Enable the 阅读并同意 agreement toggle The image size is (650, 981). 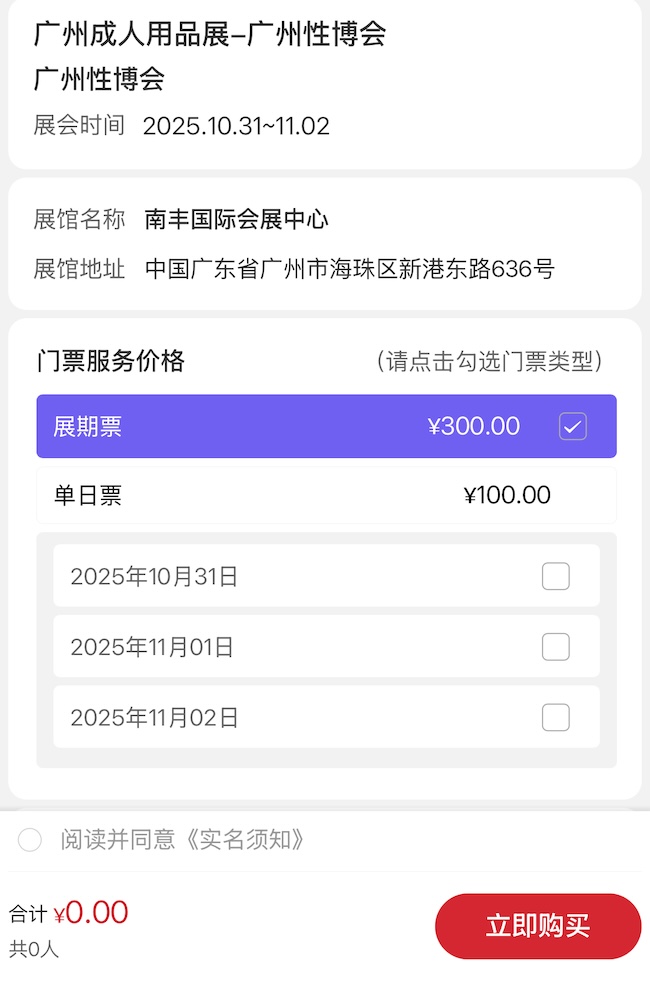29,840
